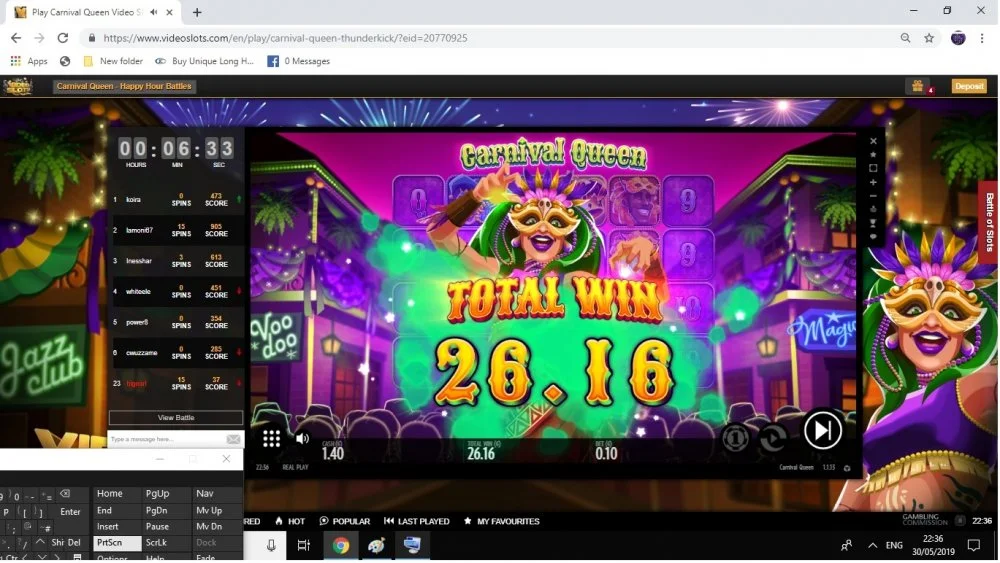This screenshot has width=1000, height=563.
Task: Open chat bubble icon in game sidebar
Action: pos(873,237)
